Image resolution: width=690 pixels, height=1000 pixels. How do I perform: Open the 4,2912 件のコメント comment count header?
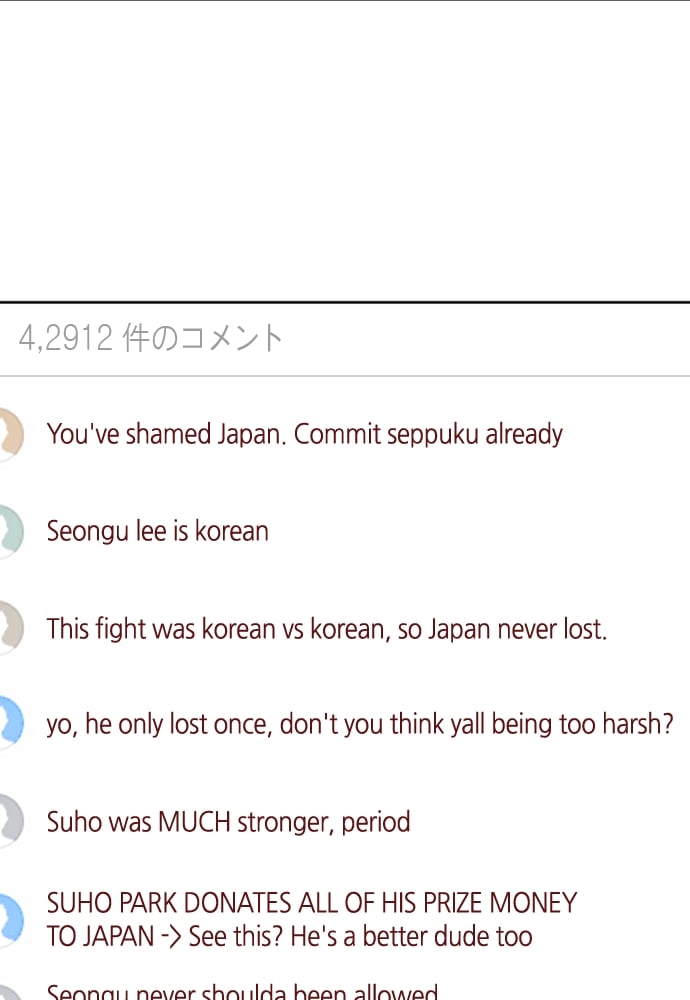tap(150, 338)
